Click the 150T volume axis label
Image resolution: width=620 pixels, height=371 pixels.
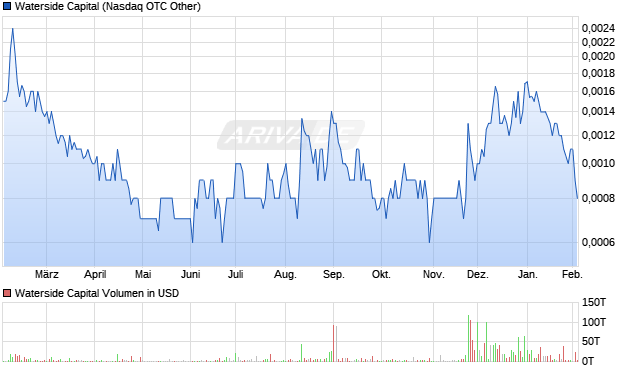pyautogui.click(x=594, y=303)
